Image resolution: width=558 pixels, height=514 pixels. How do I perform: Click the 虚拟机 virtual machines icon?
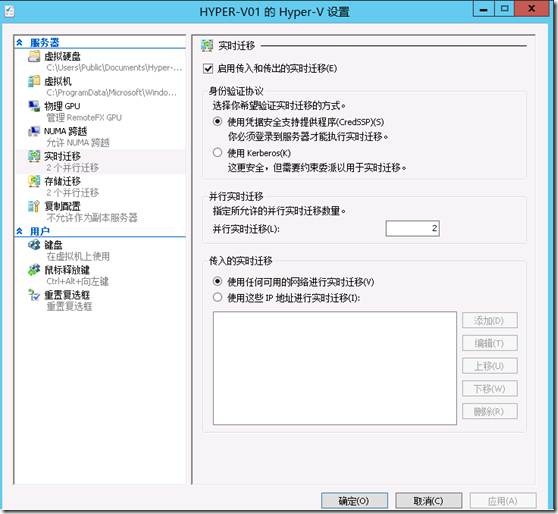[34, 81]
